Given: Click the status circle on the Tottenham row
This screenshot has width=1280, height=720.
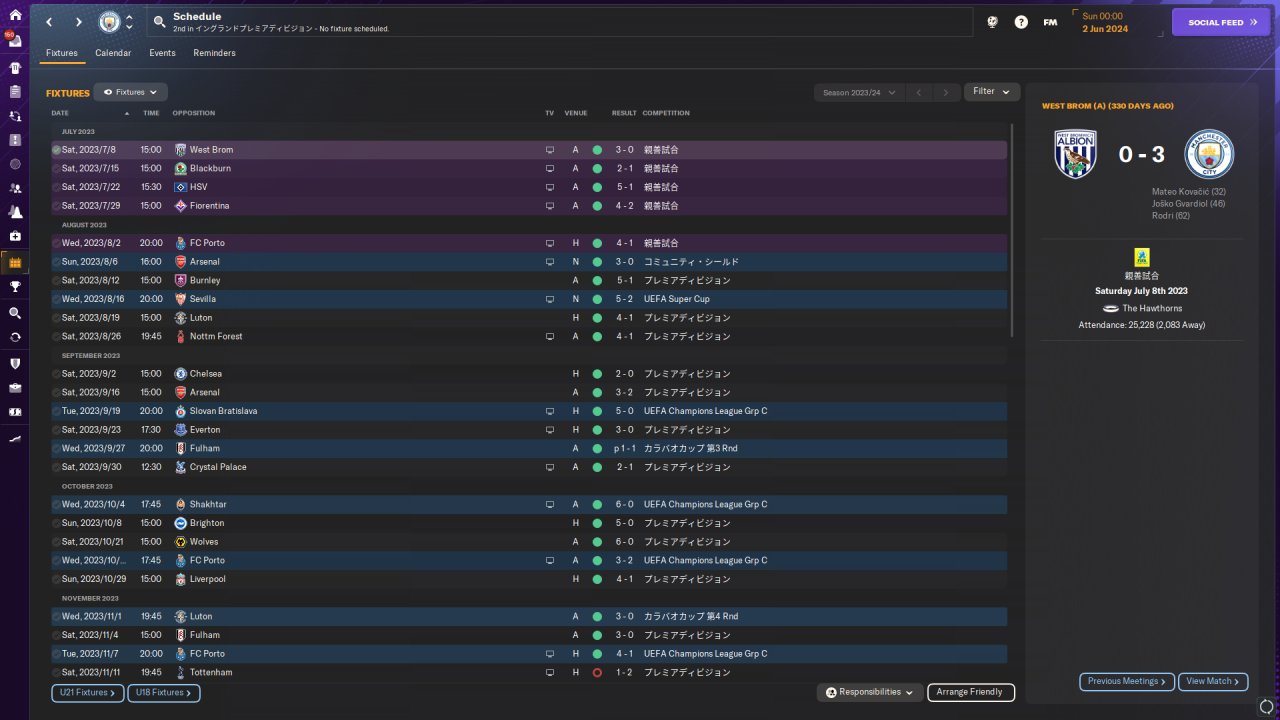Looking at the screenshot, I should click(56, 673).
